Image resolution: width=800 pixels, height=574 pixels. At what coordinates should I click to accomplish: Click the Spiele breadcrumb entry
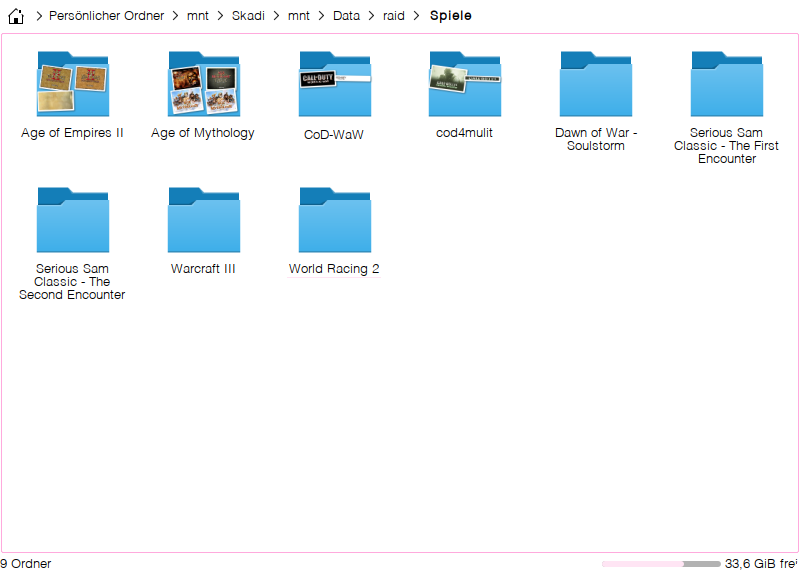pos(451,16)
